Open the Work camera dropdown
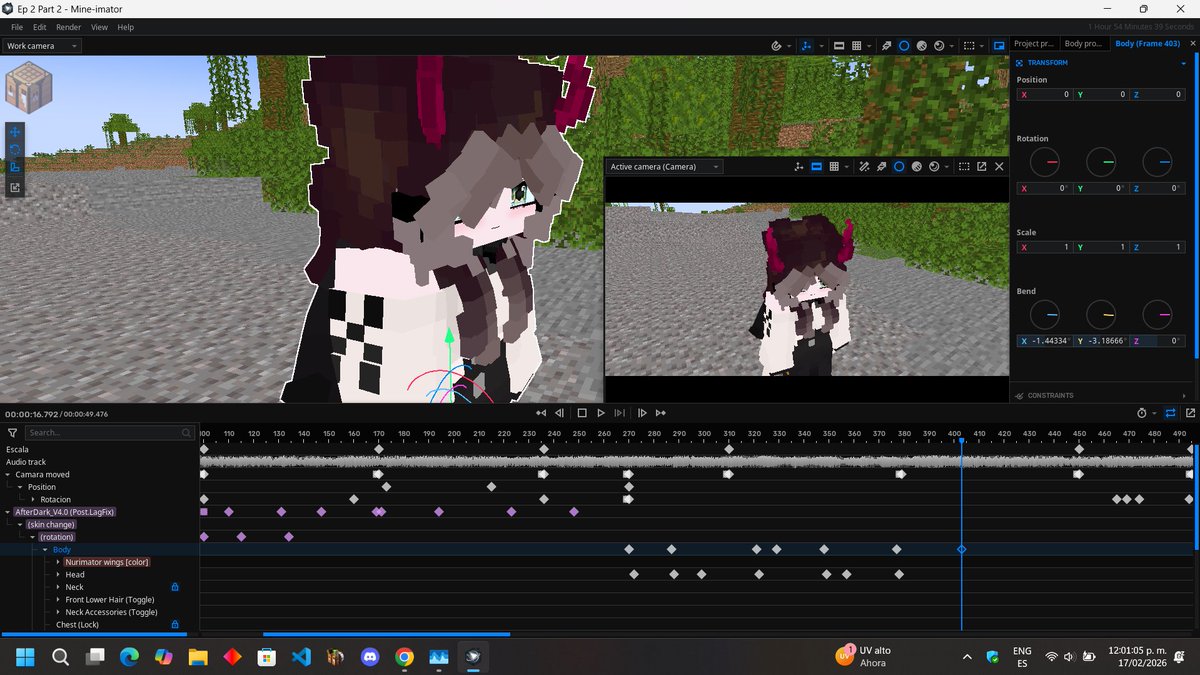This screenshot has width=1200, height=675. (x=42, y=46)
